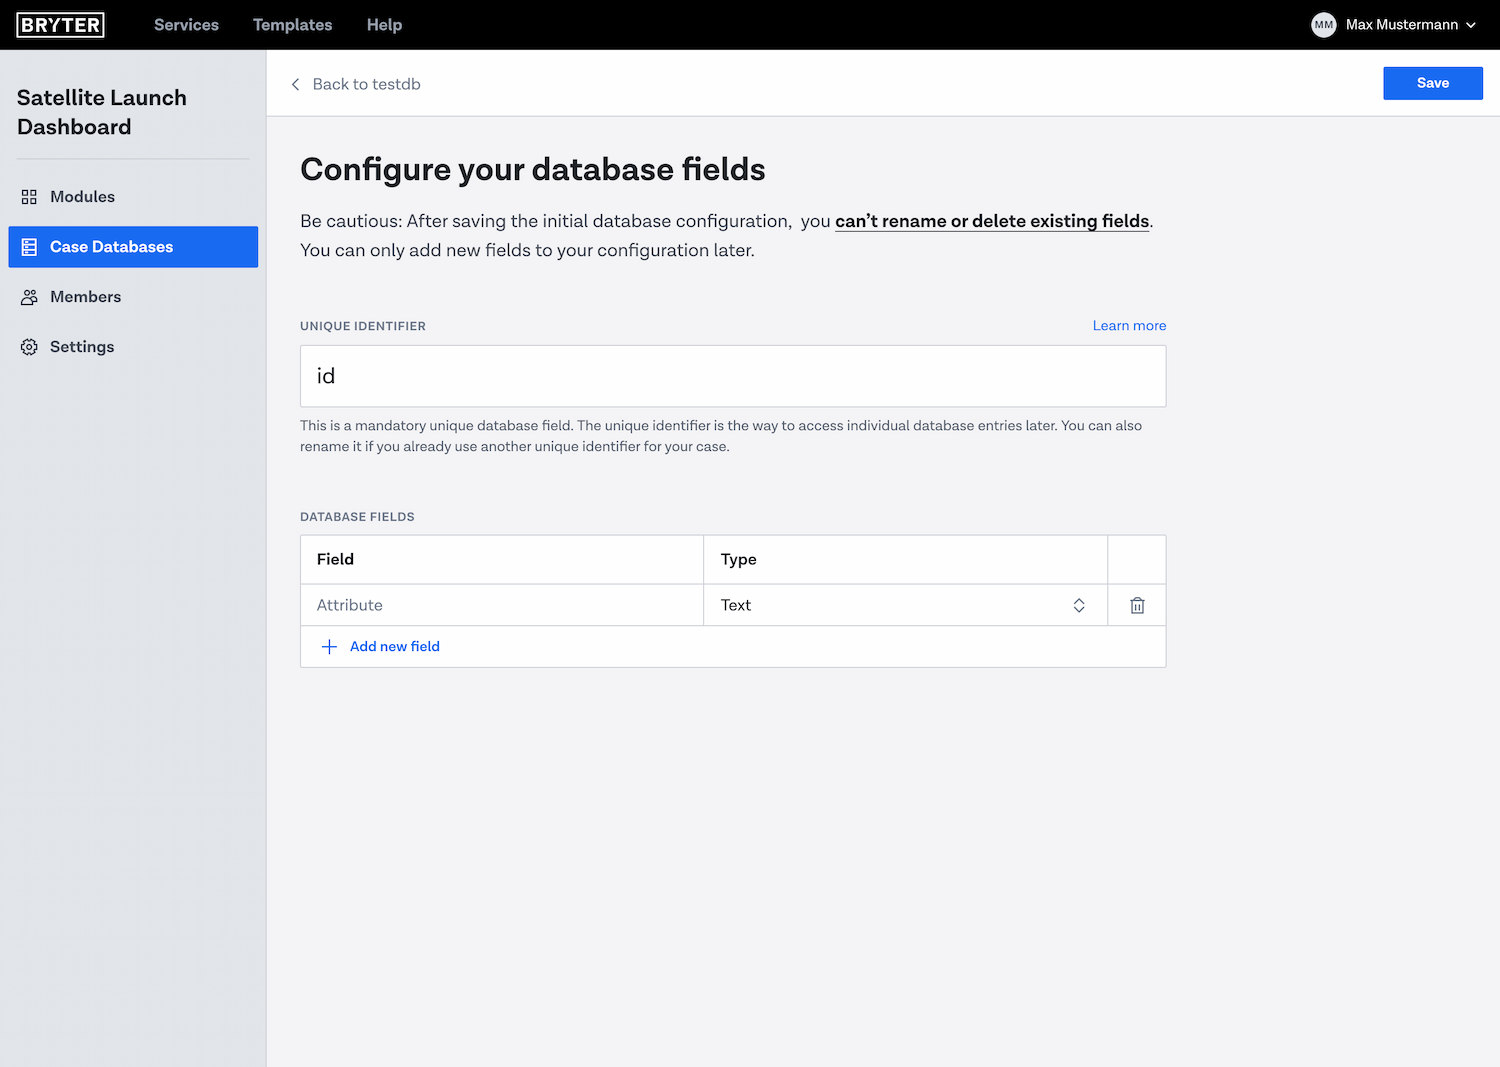
Task: Click the back arrow chevron
Action: click(295, 84)
